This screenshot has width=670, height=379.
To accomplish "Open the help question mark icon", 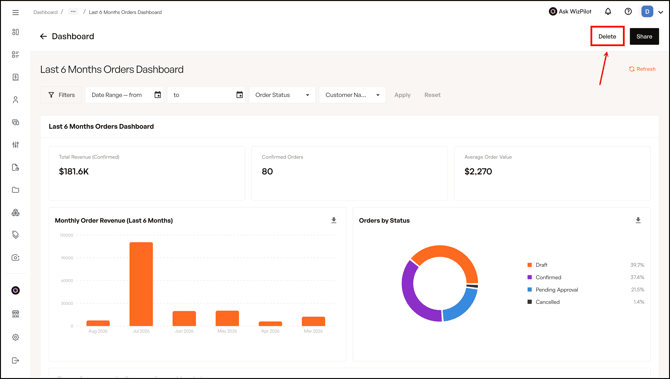I will click(628, 12).
